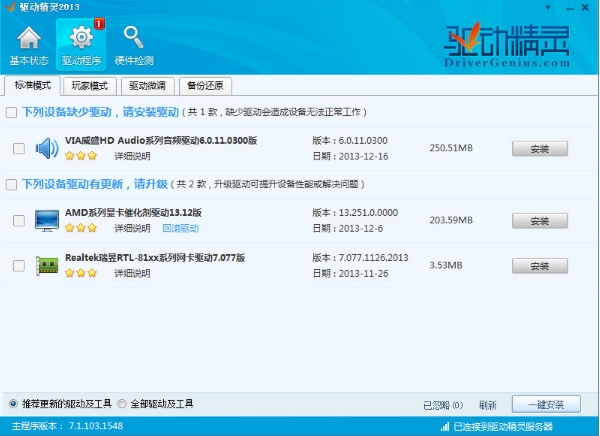The image size is (600, 436).
Task: Open 详细说明 for AMD graphics driver
Action: click(132, 228)
